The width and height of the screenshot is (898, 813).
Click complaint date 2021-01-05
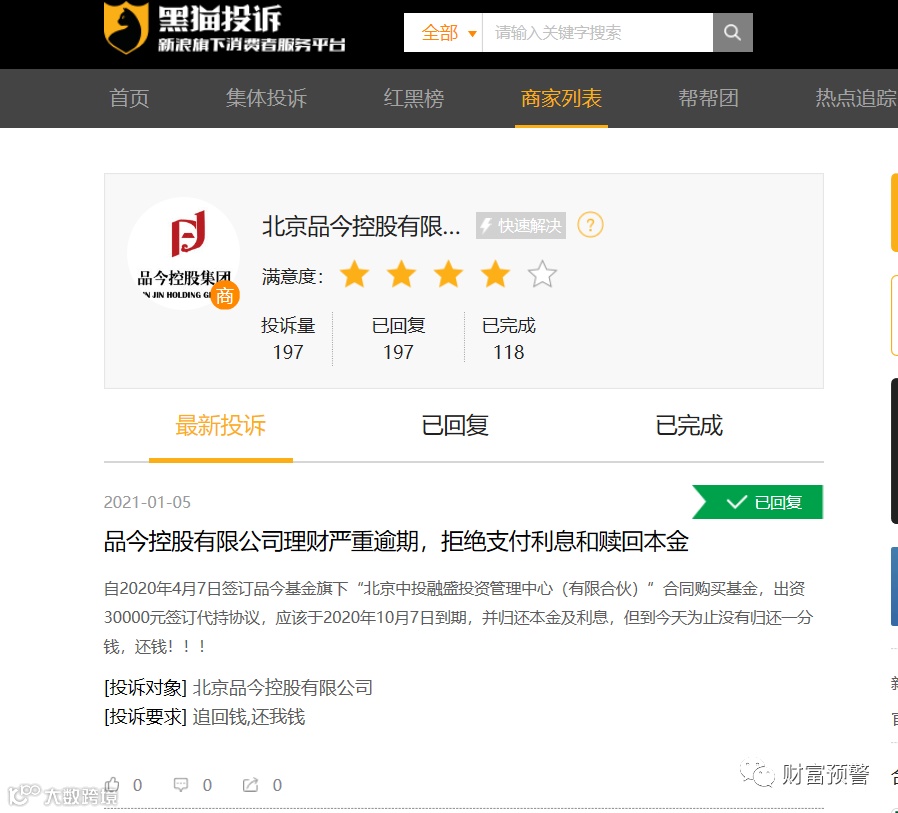pos(147,502)
